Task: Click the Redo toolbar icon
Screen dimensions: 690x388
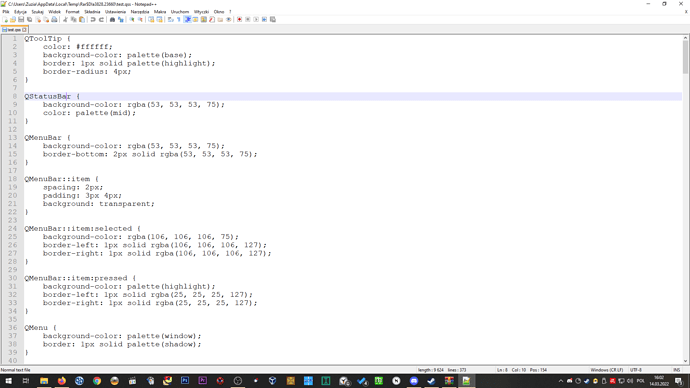Action: 102,19
